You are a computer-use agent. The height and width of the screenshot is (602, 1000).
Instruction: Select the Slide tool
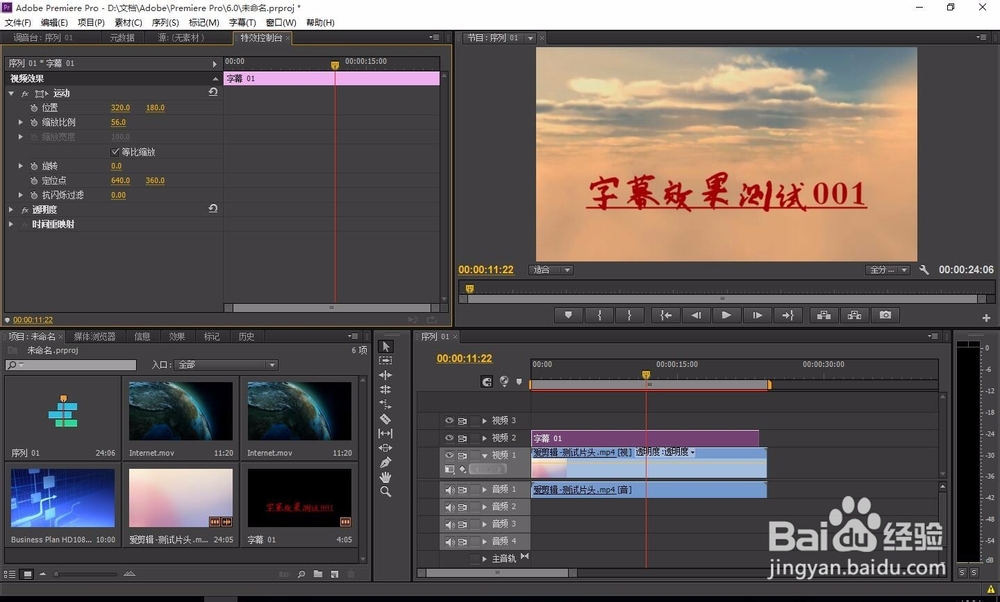pyautogui.click(x=385, y=448)
